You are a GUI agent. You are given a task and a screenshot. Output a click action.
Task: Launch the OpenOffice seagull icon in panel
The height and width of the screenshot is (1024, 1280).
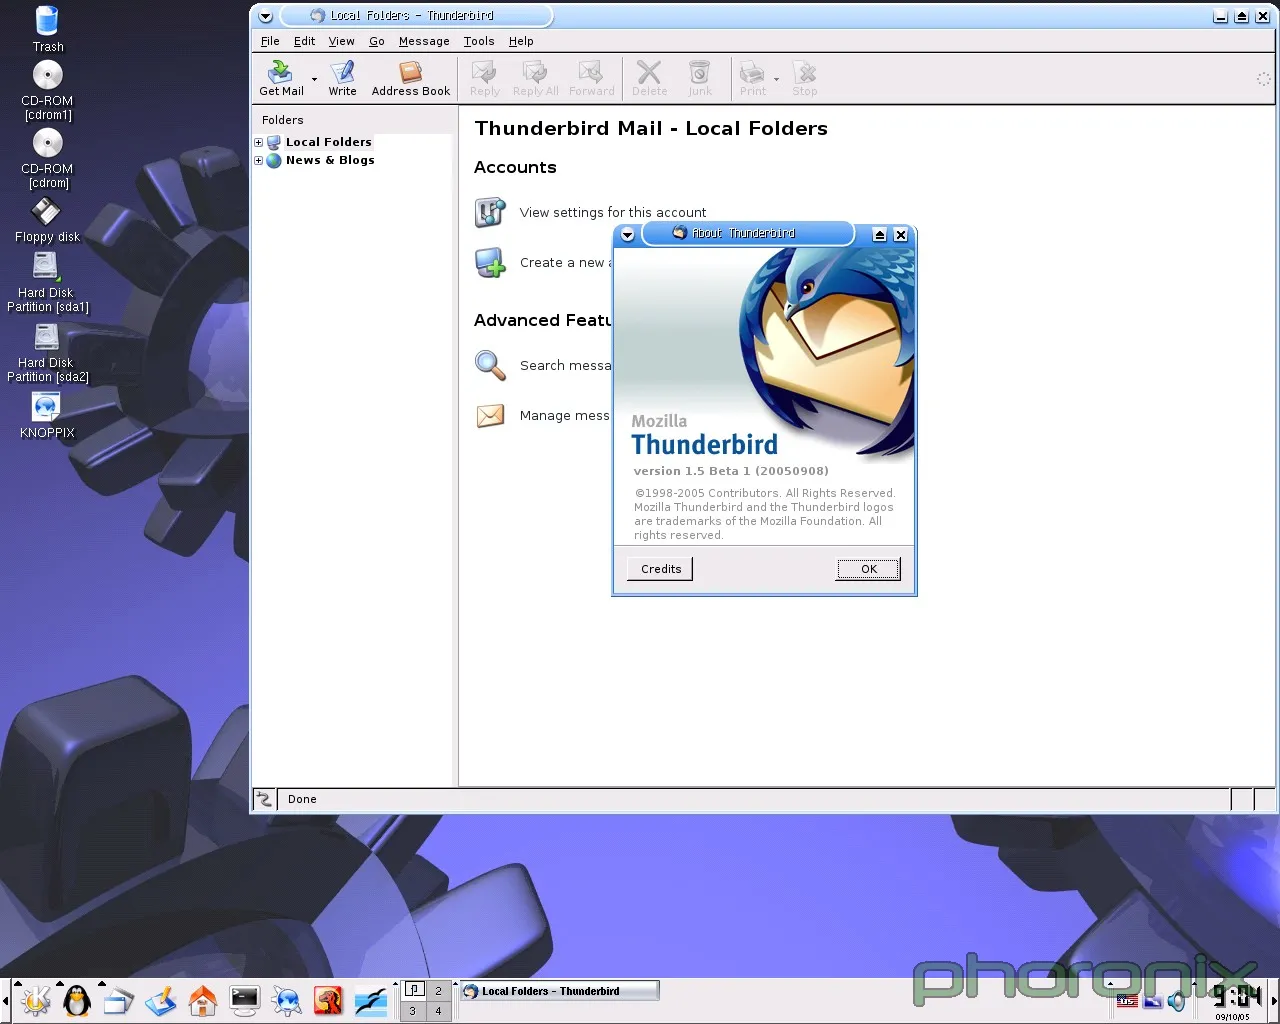point(371,1000)
